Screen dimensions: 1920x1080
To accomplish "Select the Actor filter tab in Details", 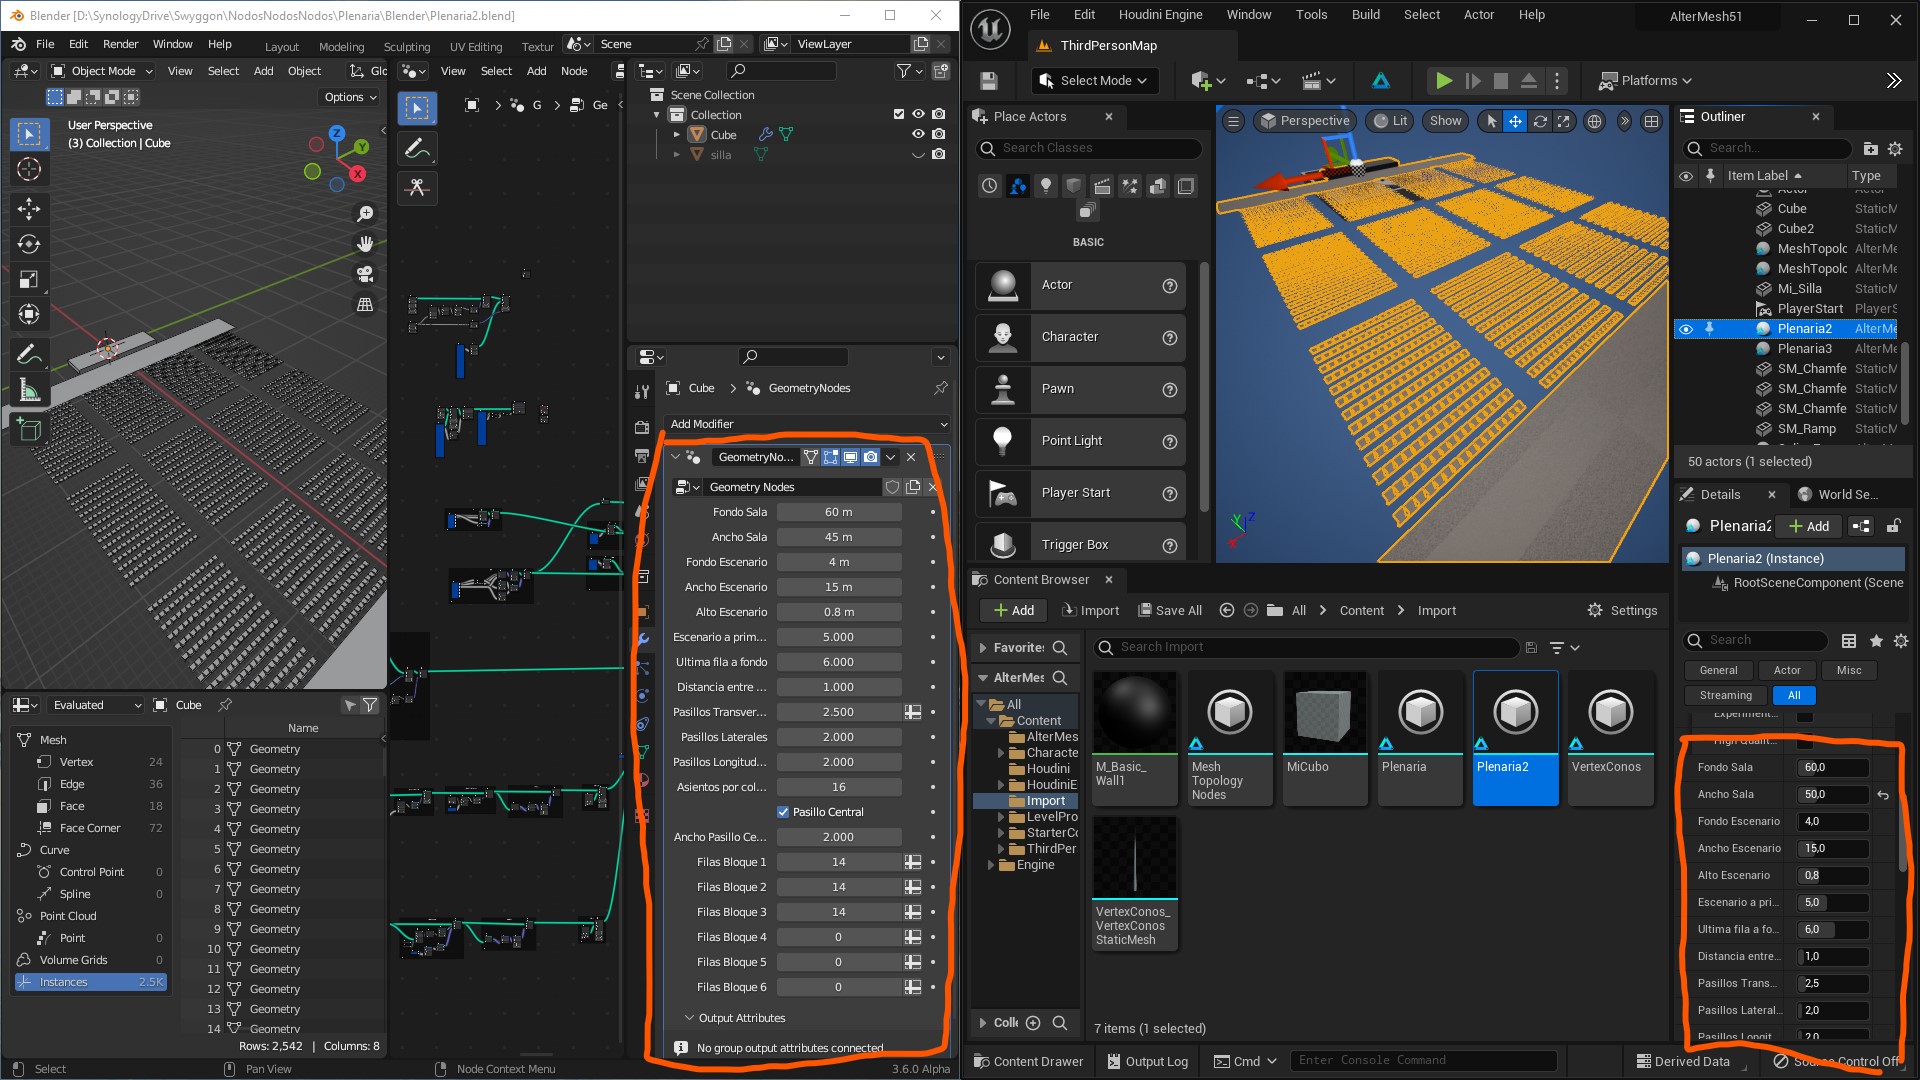I will pos(1786,670).
